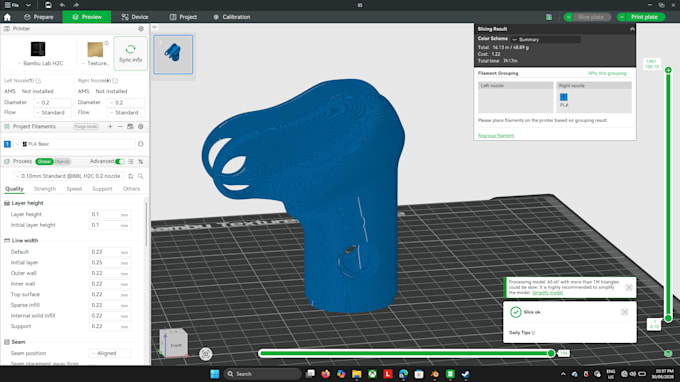Screen dimensions: 680x382
Task: Open Steam from the taskbar
Action: (465, 374)
